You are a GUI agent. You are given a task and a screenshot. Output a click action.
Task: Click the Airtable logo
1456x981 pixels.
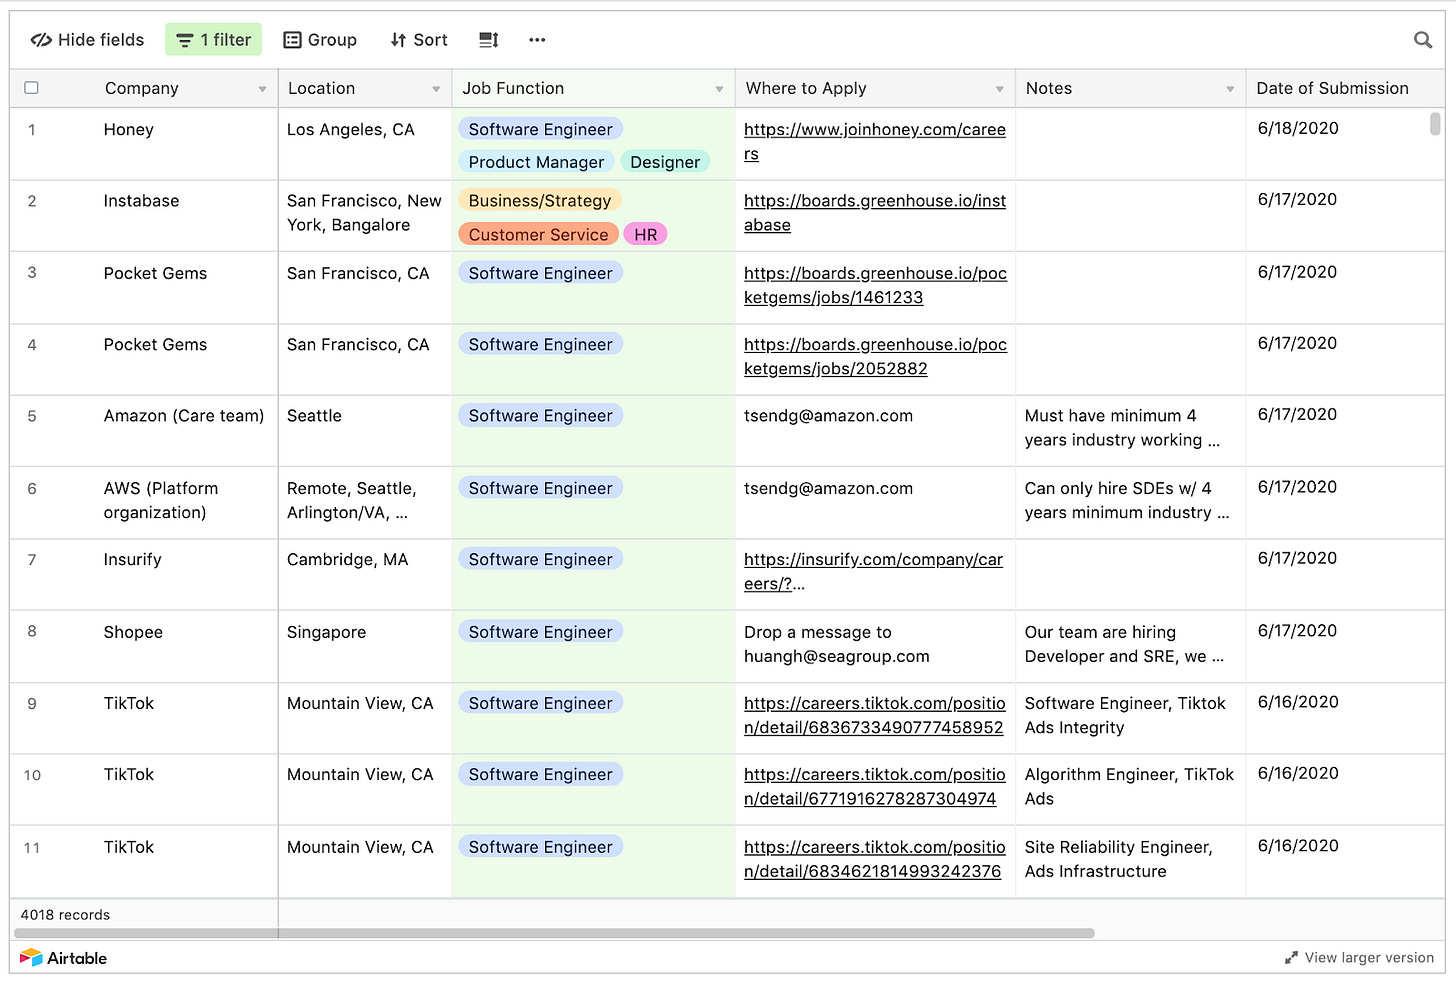[x=64, y=958]
